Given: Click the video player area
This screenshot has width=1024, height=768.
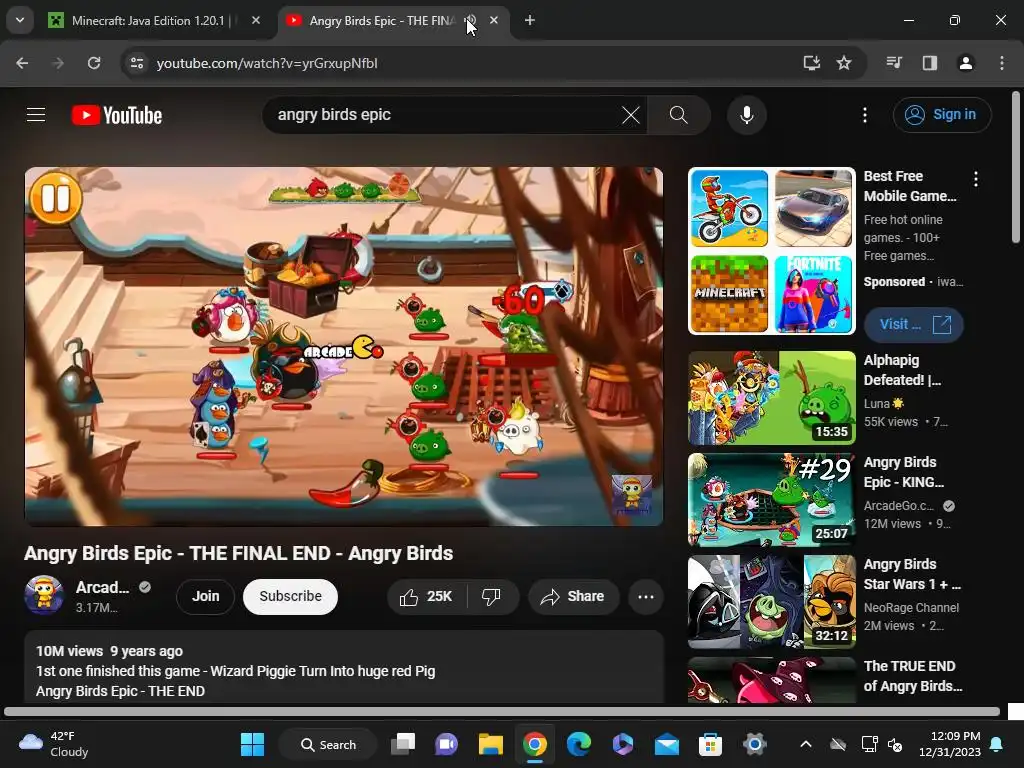Looking at the screenshot, I should [x=344, y=347].
